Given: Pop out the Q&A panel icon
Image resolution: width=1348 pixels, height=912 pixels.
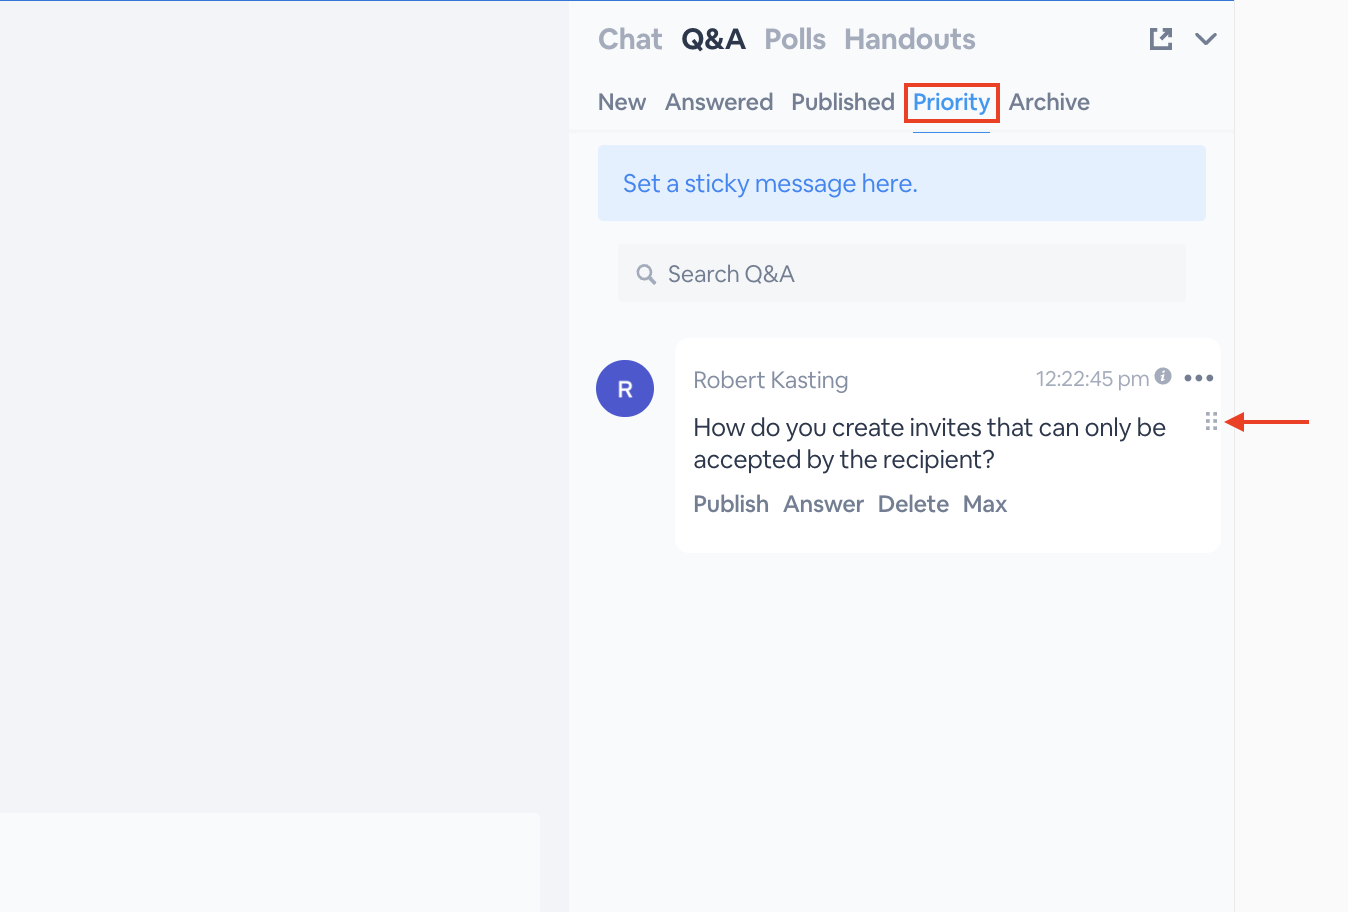Looking at the screenshot, I should (x=1160, y=39).
